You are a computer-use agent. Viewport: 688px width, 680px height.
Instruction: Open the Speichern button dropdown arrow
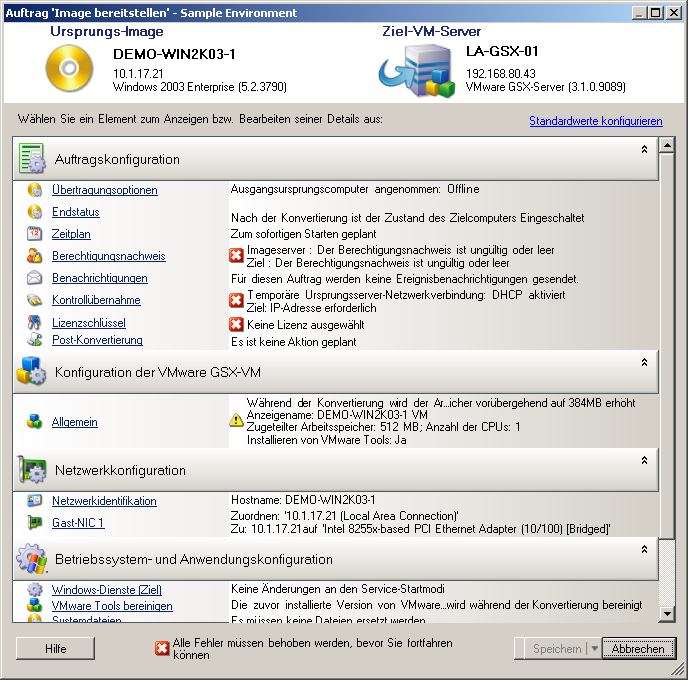(x=594, y=648)
